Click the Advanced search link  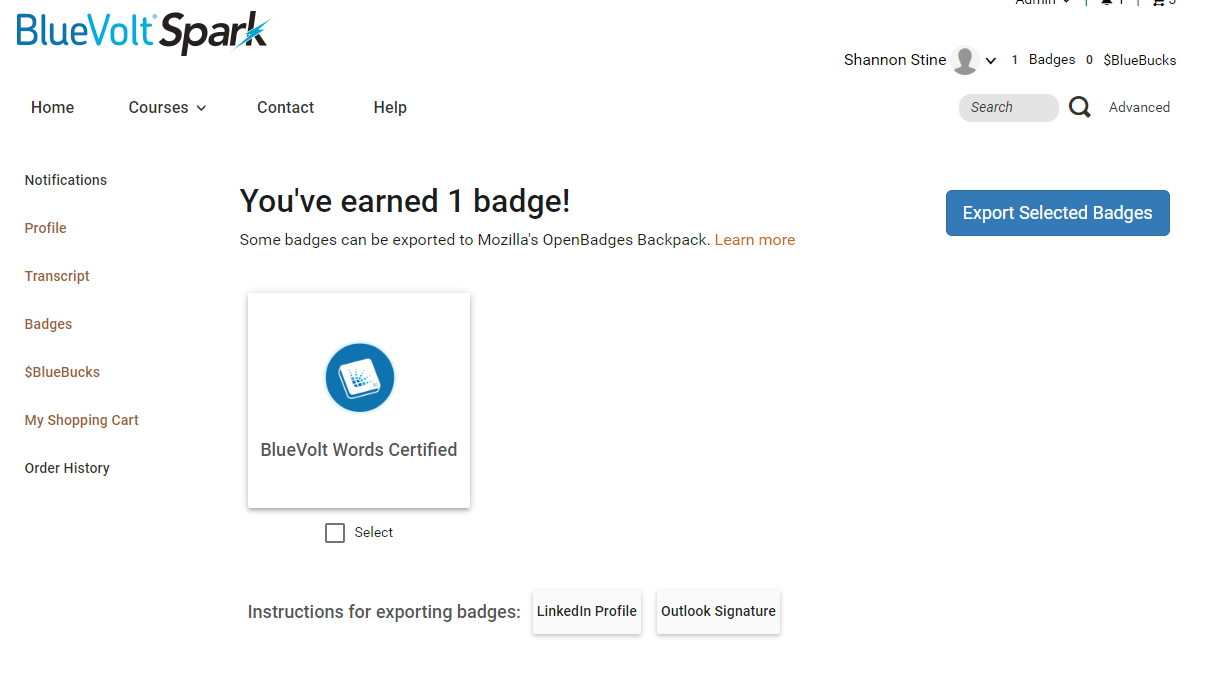[x=1139, y=107]
